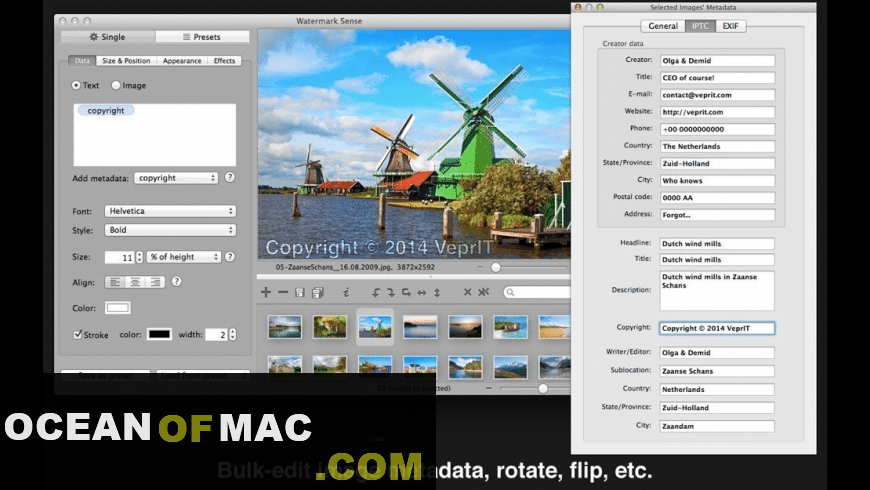Click the Copyright field in Metadata window
This screenshot has height=490, width=870.
tap(717, 328)
